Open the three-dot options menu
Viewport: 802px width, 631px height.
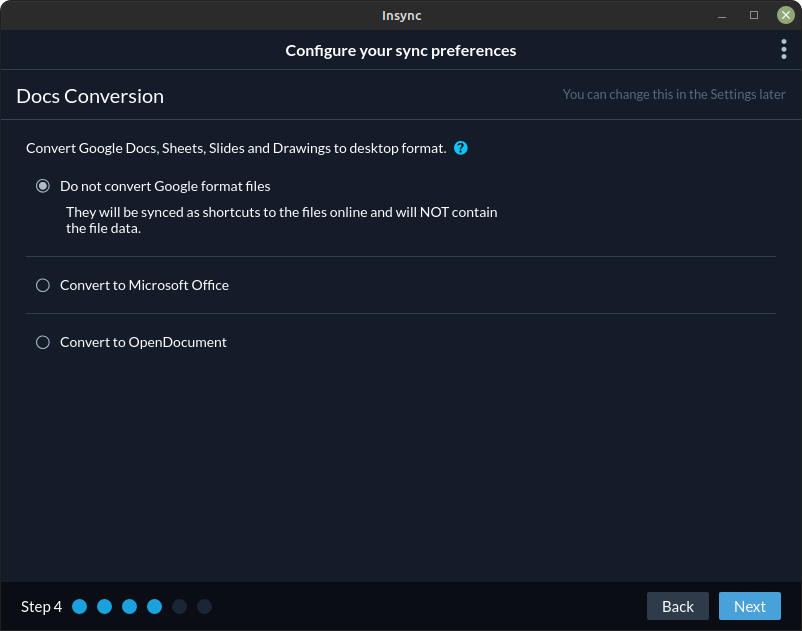click(783, 50)
